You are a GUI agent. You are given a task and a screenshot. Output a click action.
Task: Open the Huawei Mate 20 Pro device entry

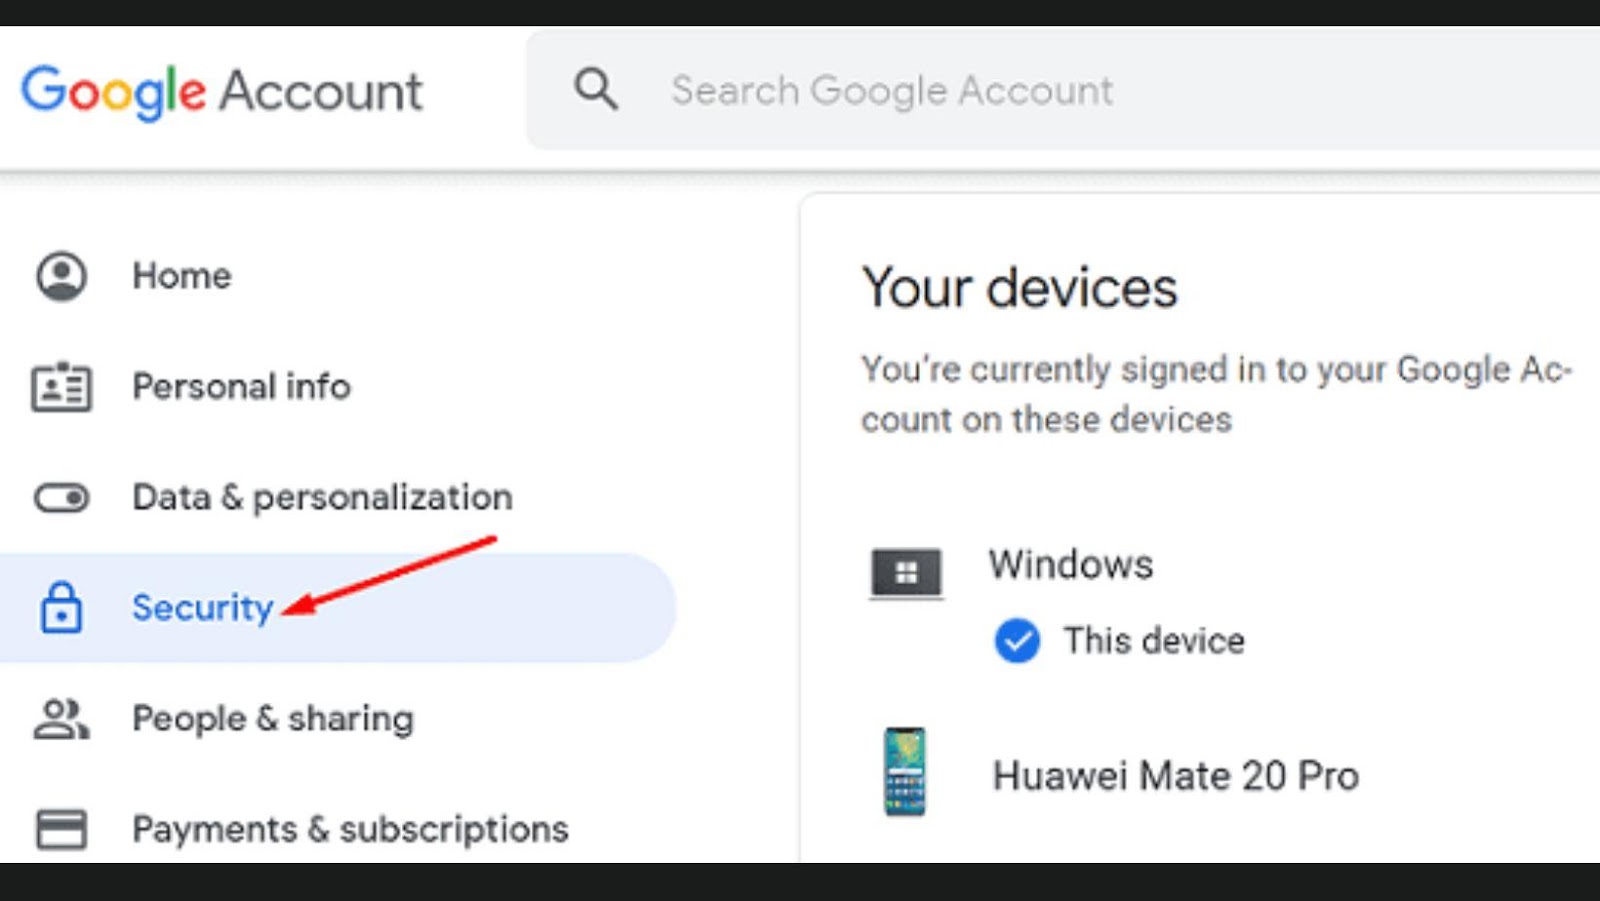pos(1175,775)
